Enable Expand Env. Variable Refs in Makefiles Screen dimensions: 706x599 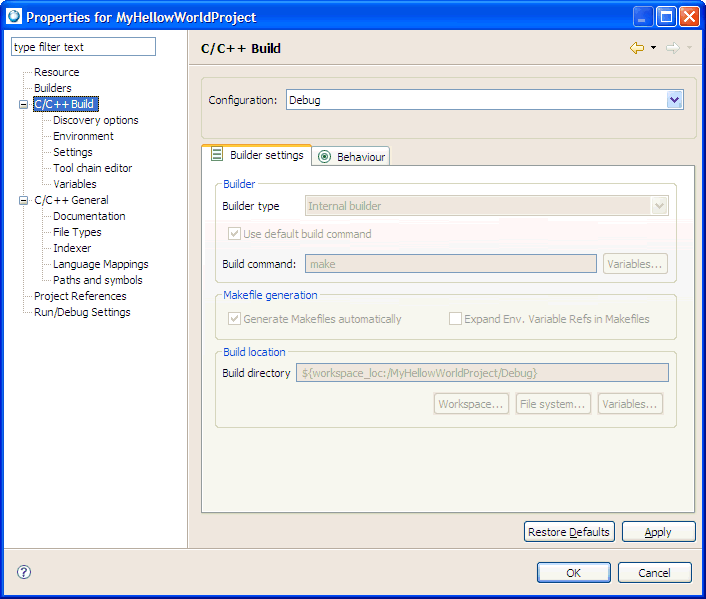pyautogui.click(x=456, y=319)
